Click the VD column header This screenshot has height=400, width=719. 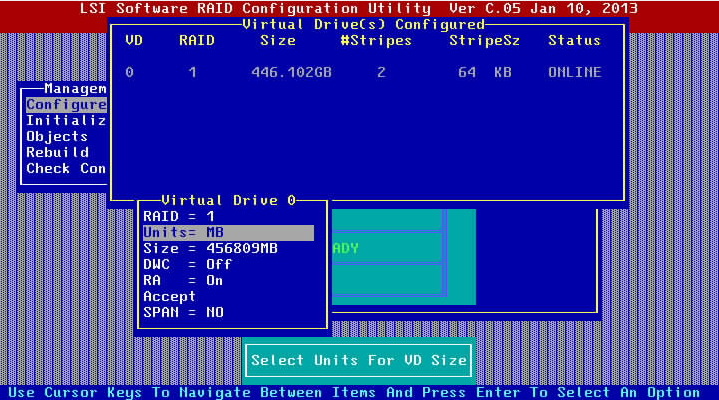(134, 41)
